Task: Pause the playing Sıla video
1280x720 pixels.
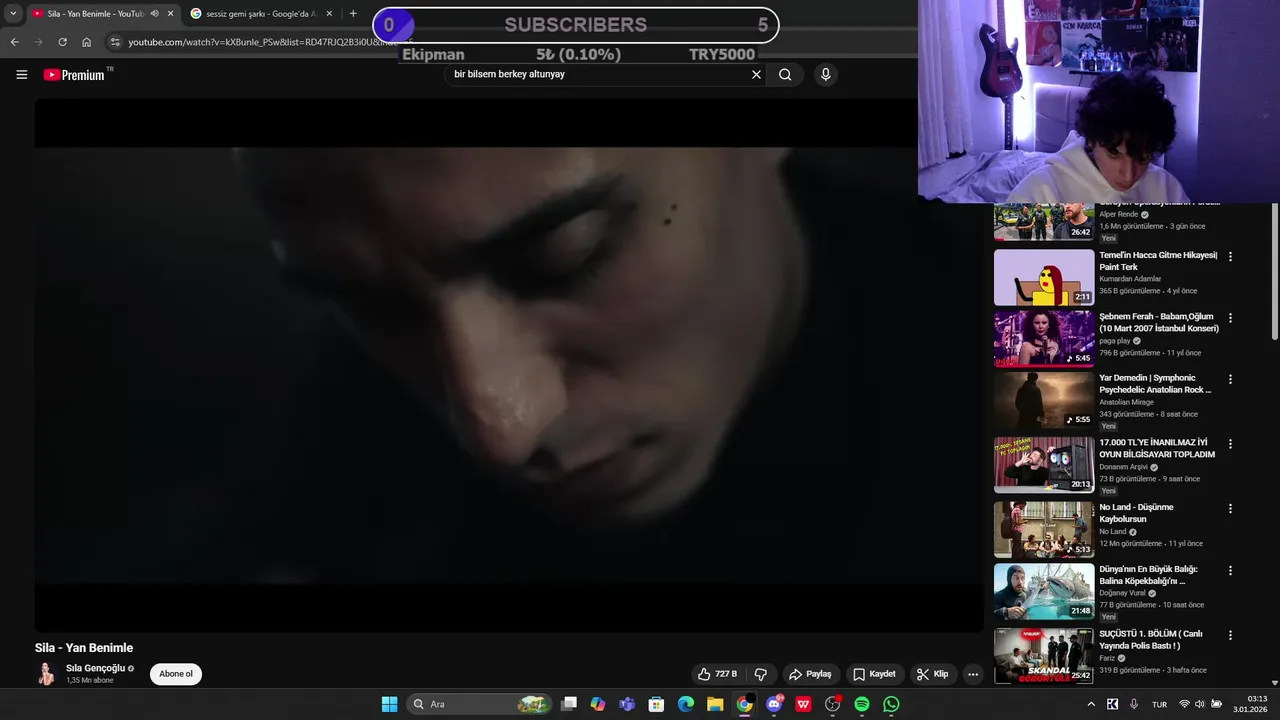Action: (509, 365)
